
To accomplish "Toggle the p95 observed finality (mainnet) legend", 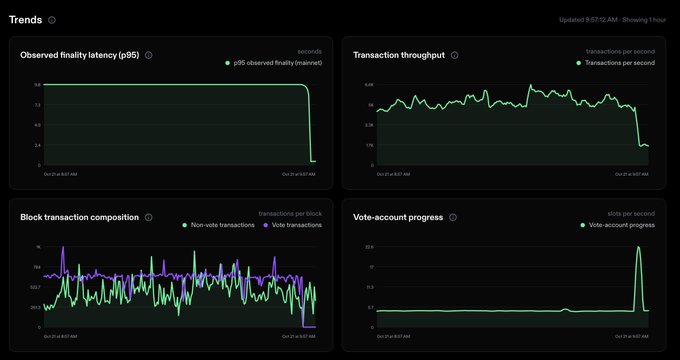I will point(274,63).
